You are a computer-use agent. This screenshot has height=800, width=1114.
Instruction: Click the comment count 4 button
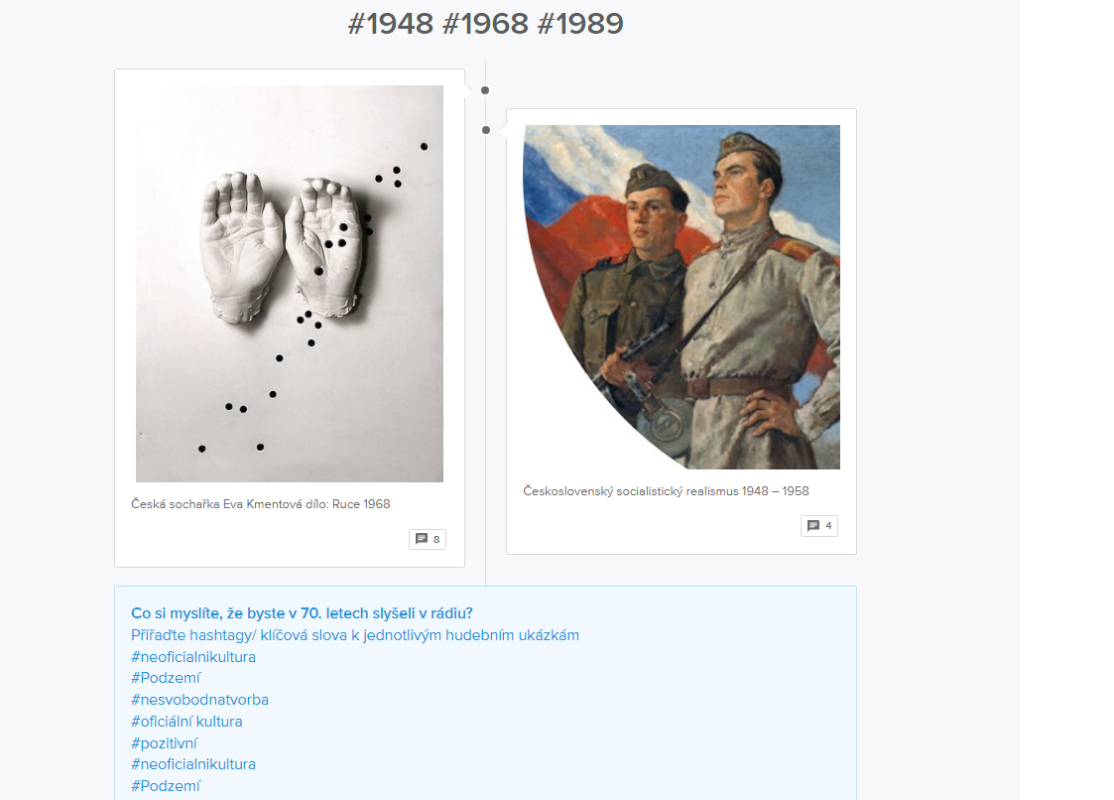[819, 526]
